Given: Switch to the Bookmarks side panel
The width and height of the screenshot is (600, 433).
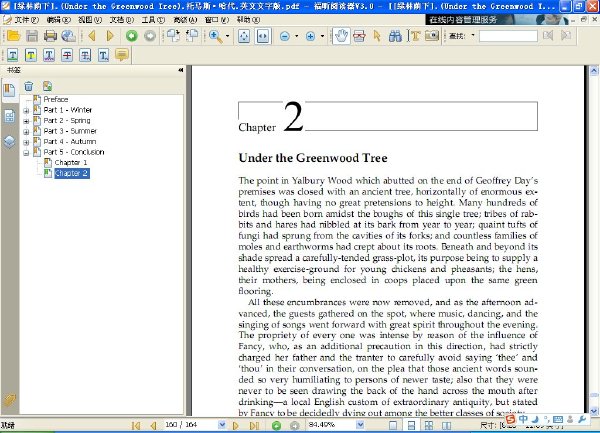Looking at the screenshot, I should [x=9, y=91].
